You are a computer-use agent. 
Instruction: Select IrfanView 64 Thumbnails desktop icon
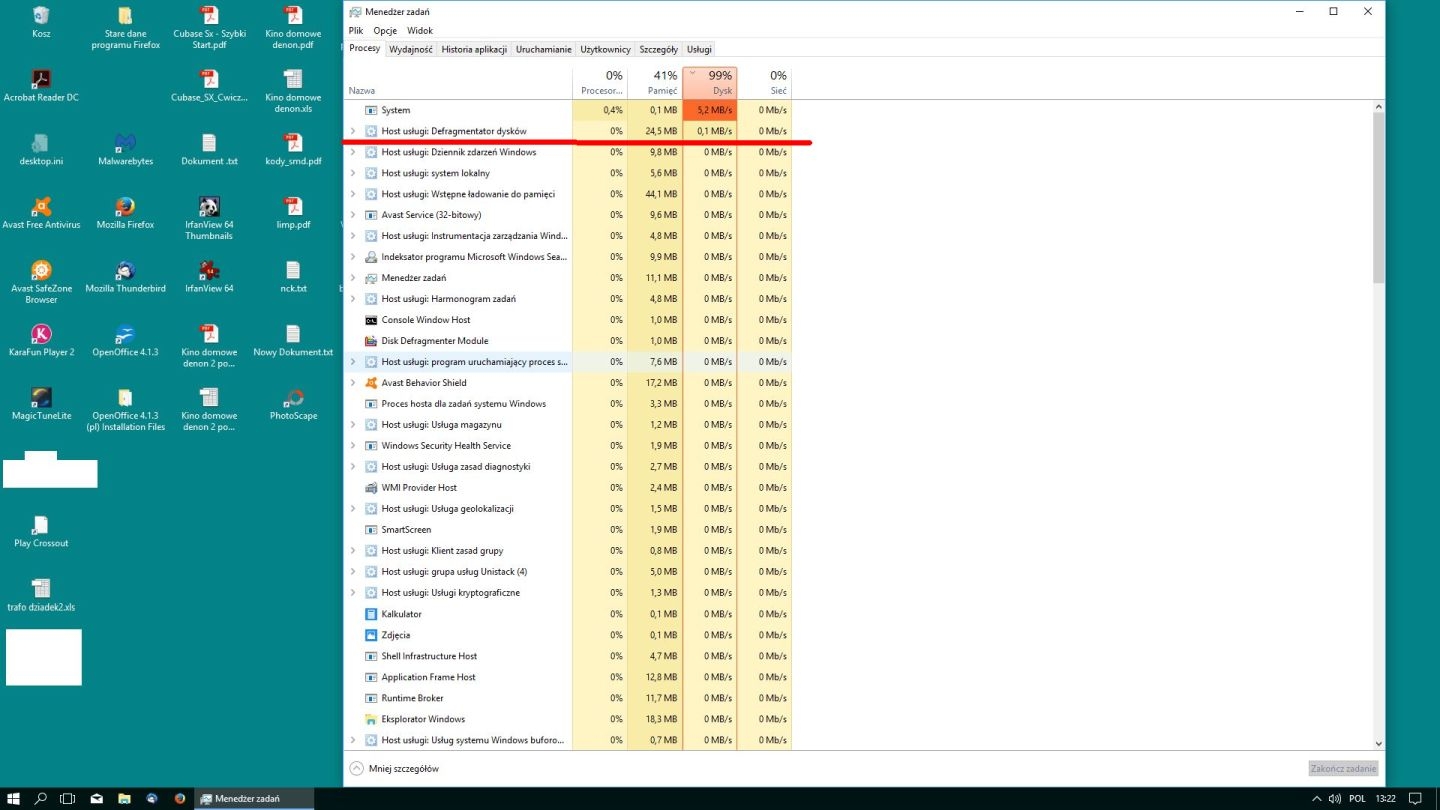pyautogui.click(x=209, y=218)
